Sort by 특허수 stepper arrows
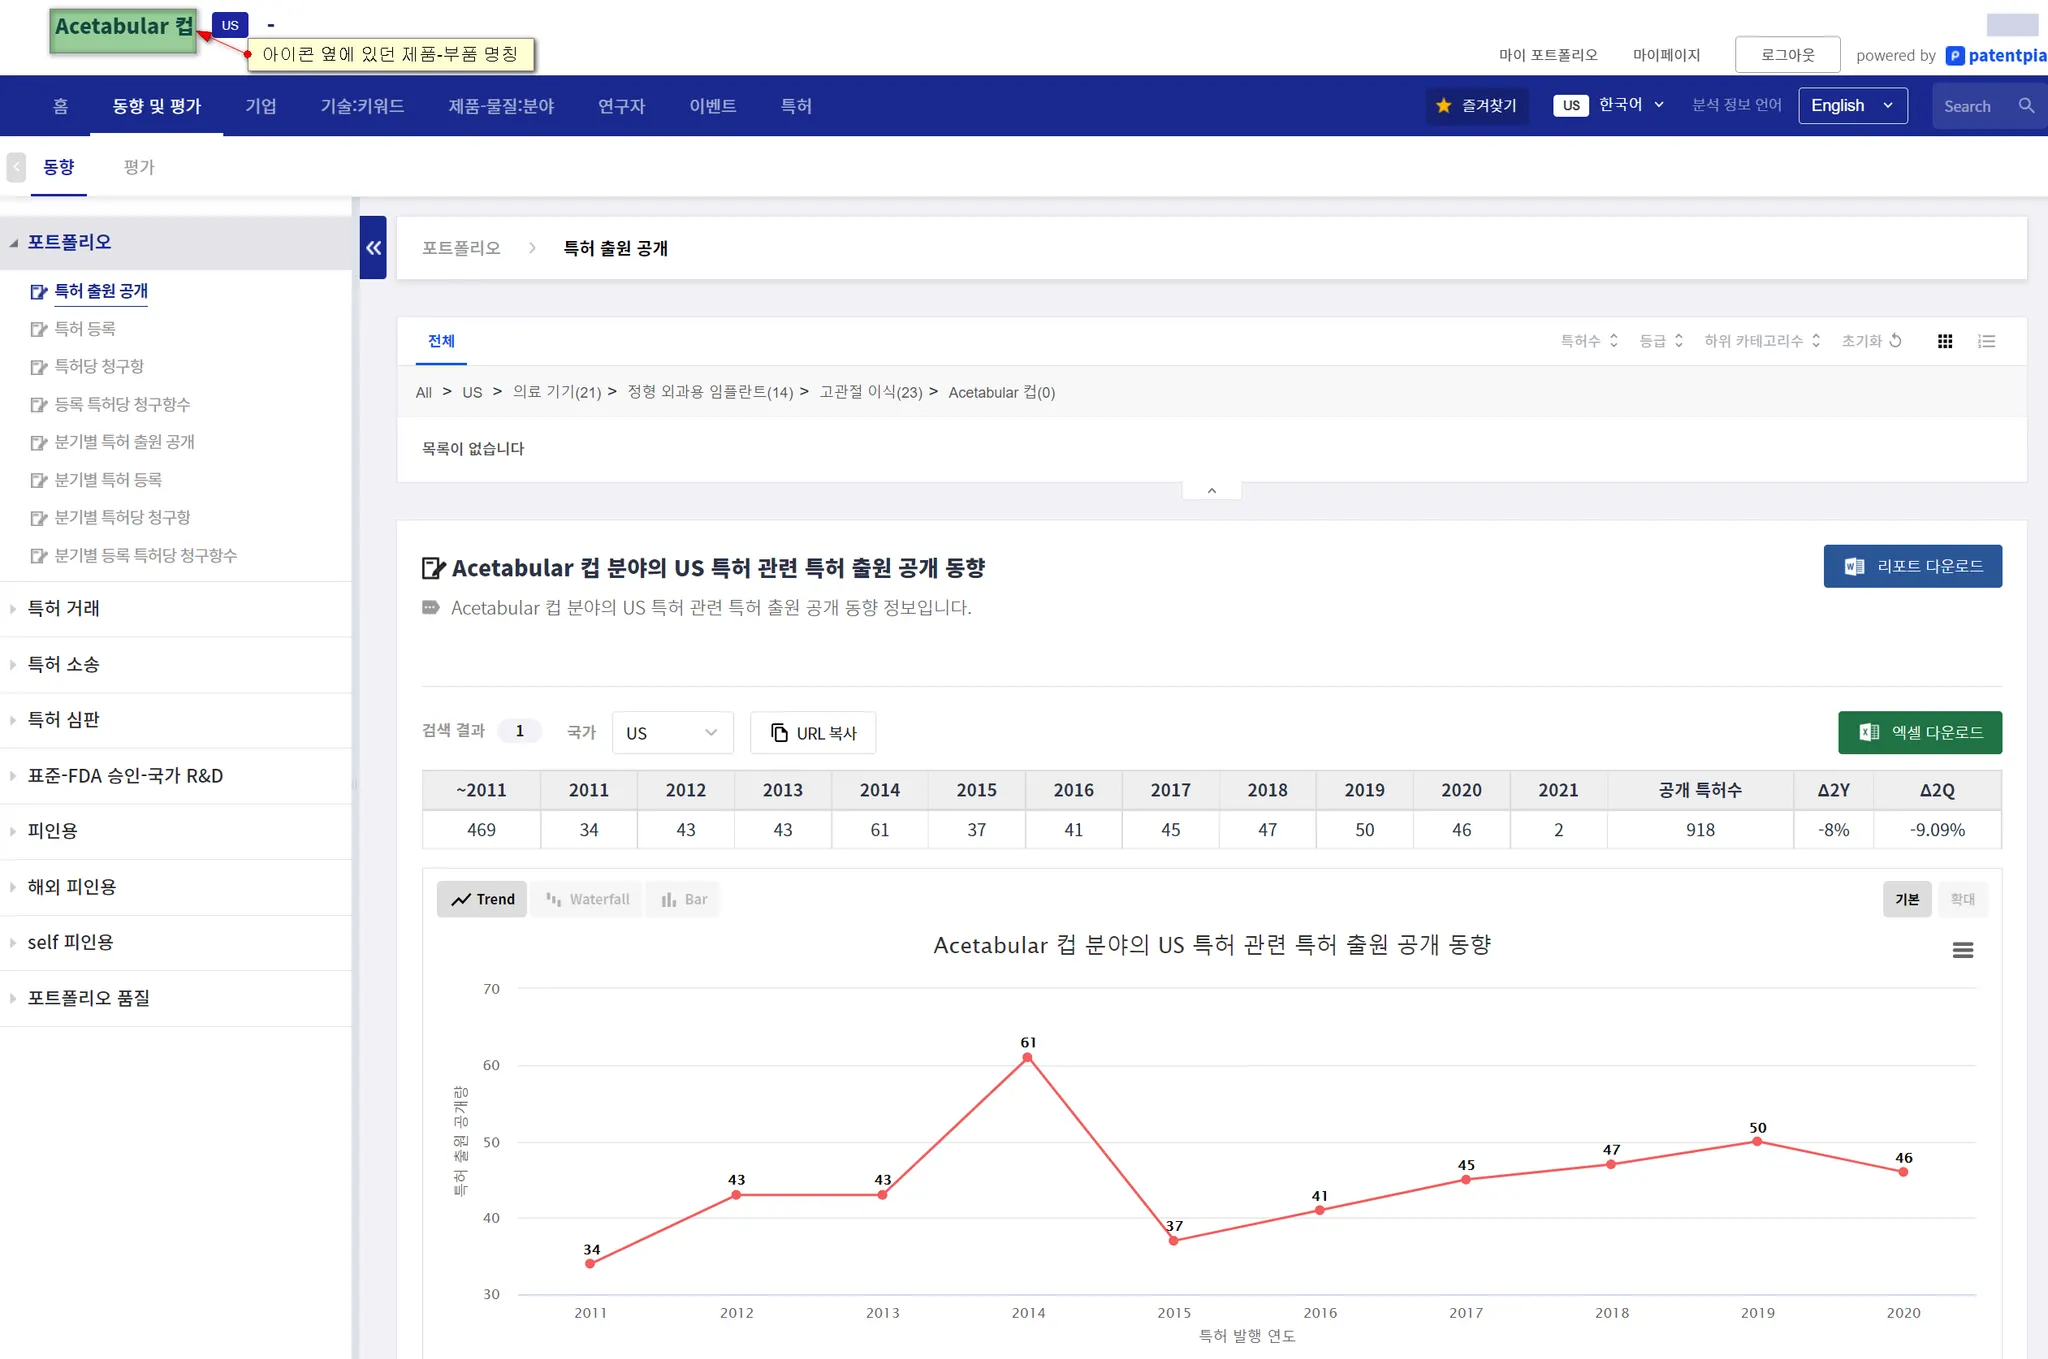The height and width of the screenshot is (1359, 2048). click(1613, 341)
